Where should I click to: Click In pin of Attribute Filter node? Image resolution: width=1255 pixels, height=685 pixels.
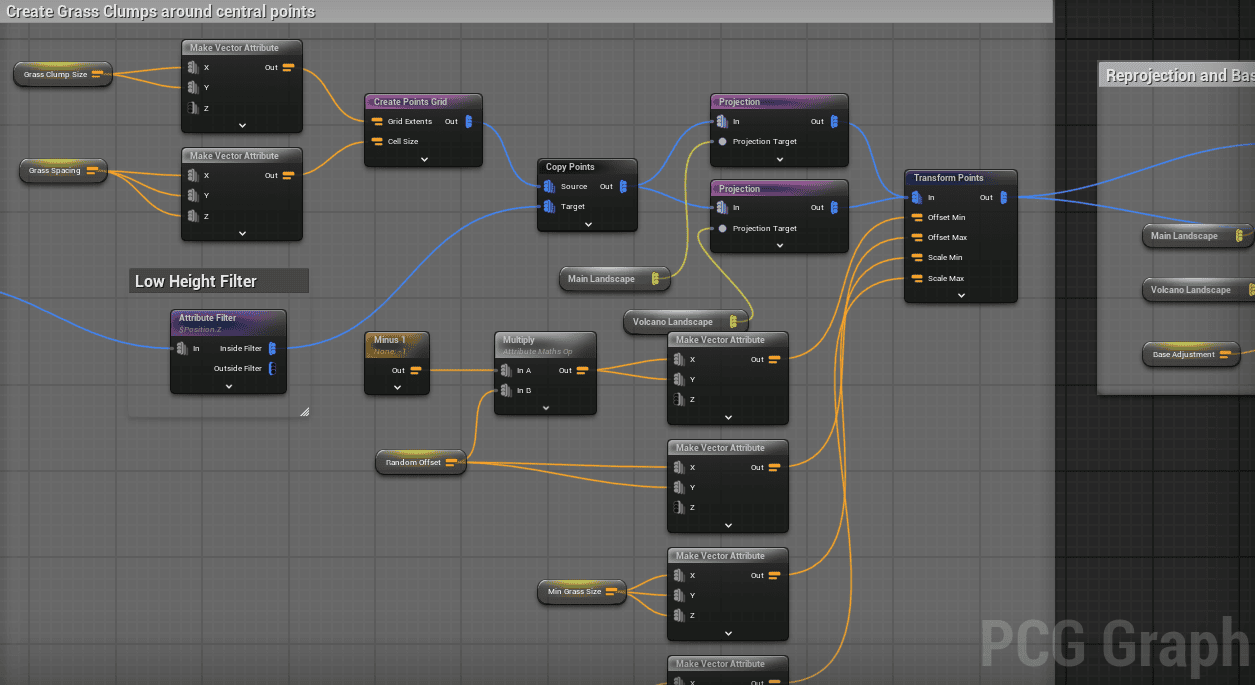click(182, 349)
